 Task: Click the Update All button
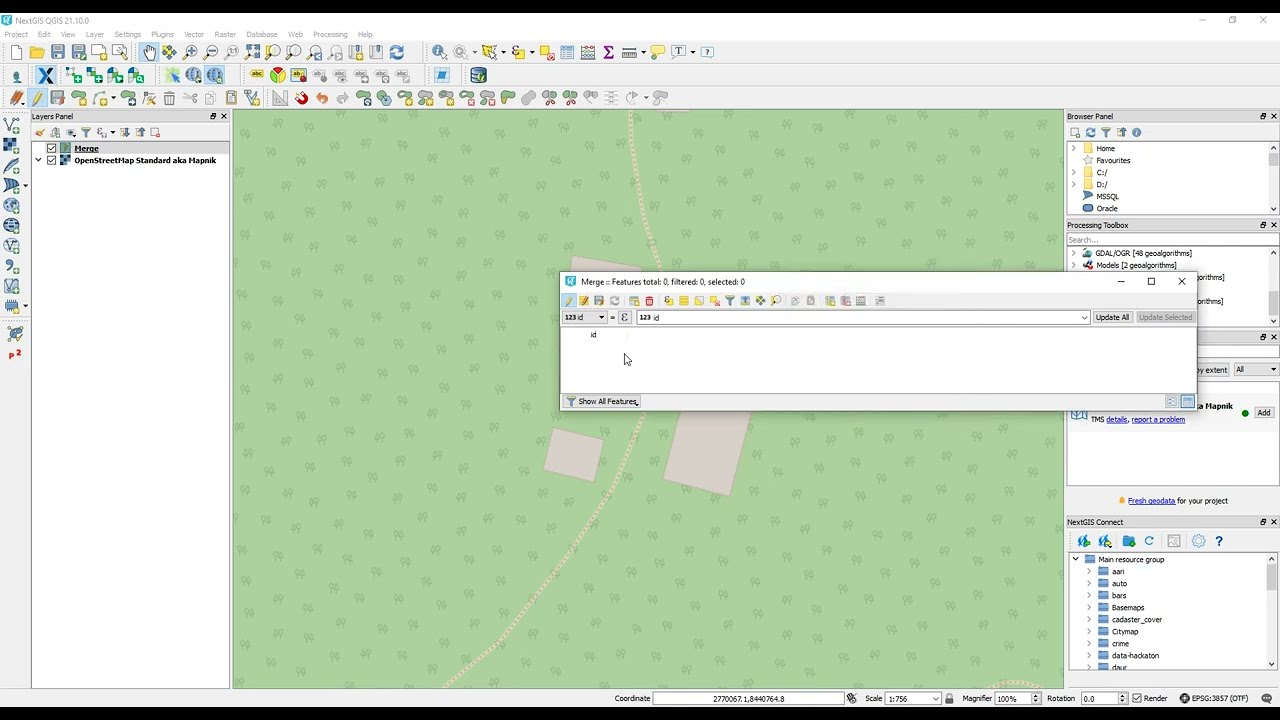pyautogui.click(x=1112, y=317)
